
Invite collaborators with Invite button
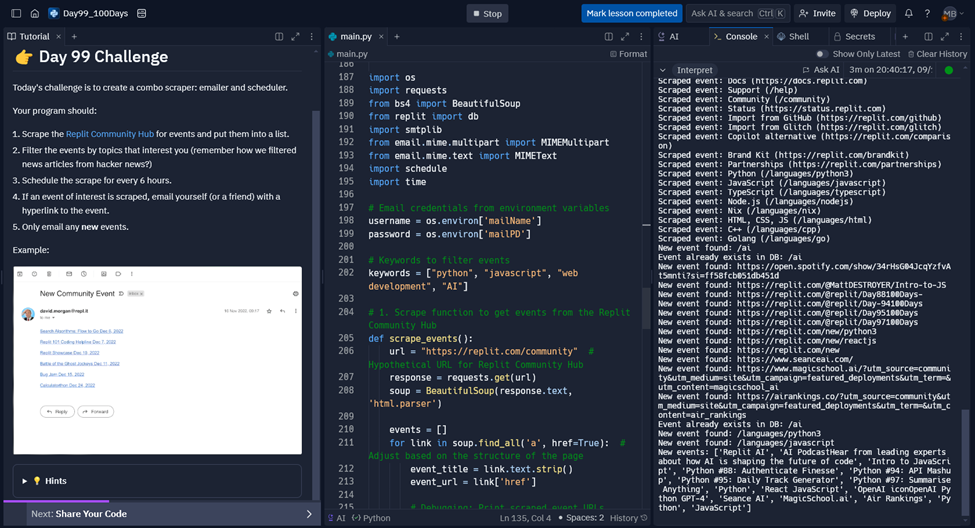coord(817,13)
